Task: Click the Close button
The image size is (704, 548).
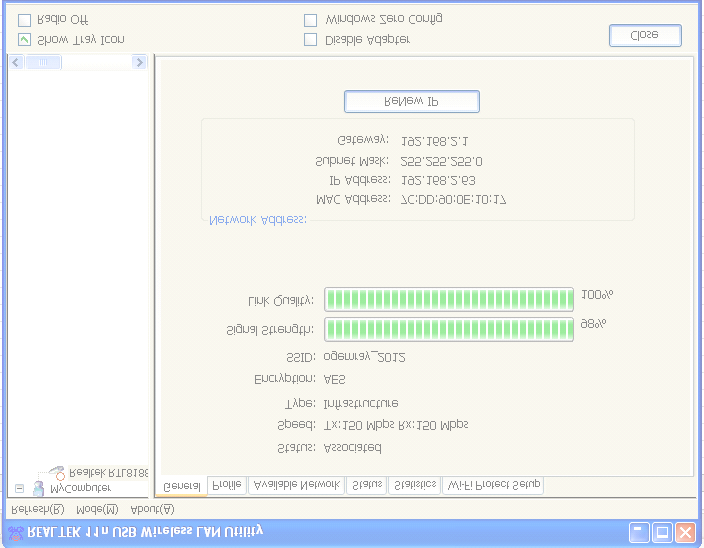Action: tap(645, 35)
